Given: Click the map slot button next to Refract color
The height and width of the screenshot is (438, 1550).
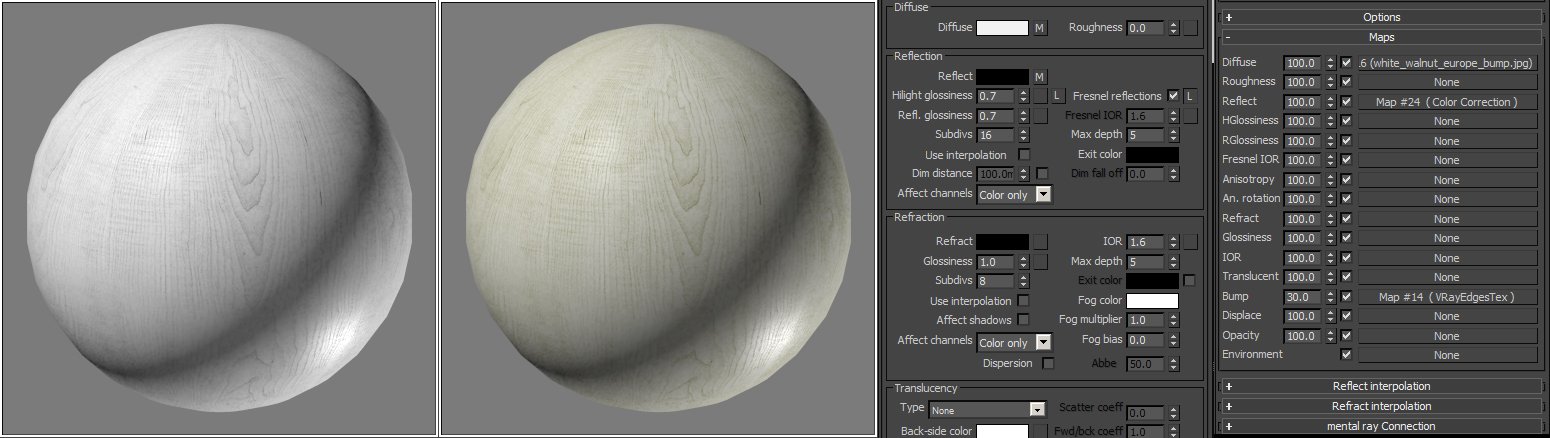Looking at the screenshot, I should pos(1040,241).
